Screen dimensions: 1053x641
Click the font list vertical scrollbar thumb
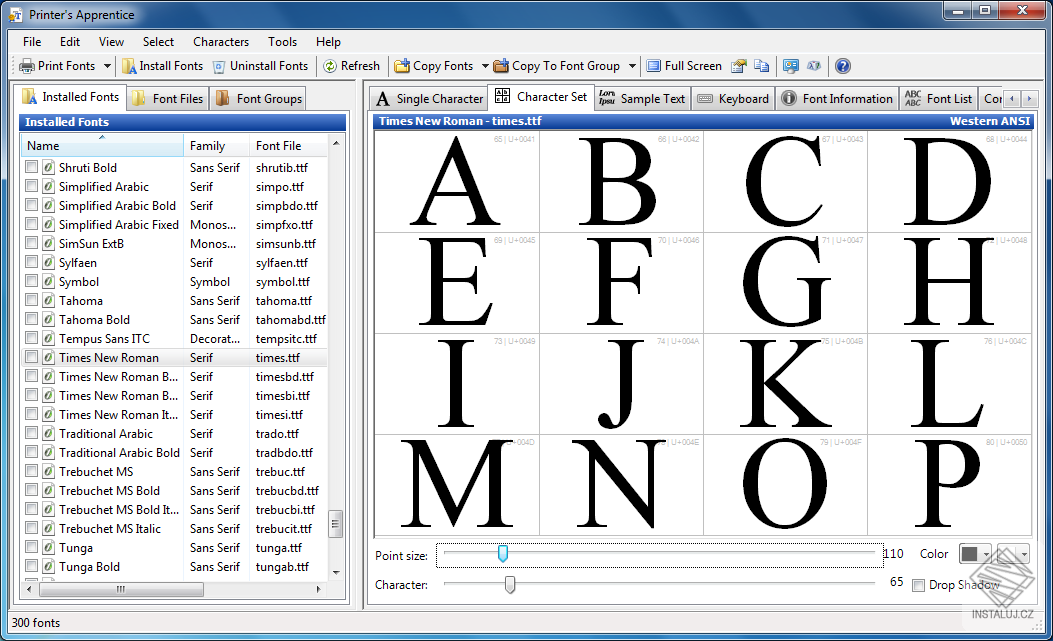336,524
